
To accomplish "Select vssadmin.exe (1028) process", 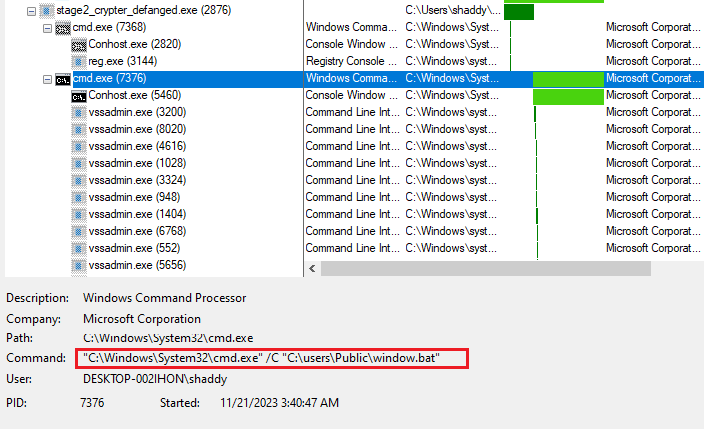I will [x=137, y=163].
